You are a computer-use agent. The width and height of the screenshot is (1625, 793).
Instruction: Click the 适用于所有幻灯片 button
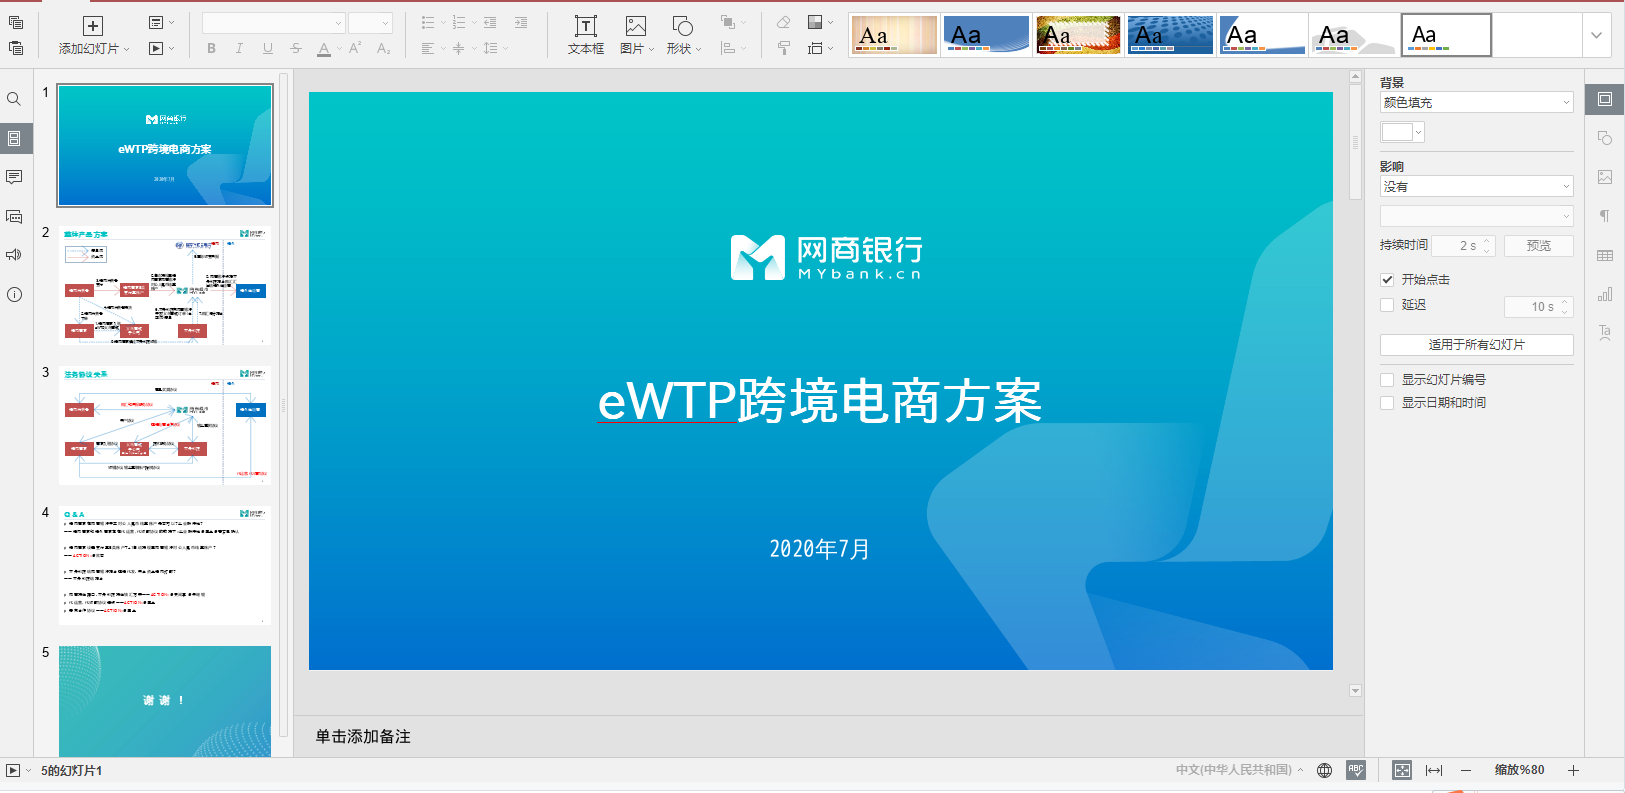1477,344
